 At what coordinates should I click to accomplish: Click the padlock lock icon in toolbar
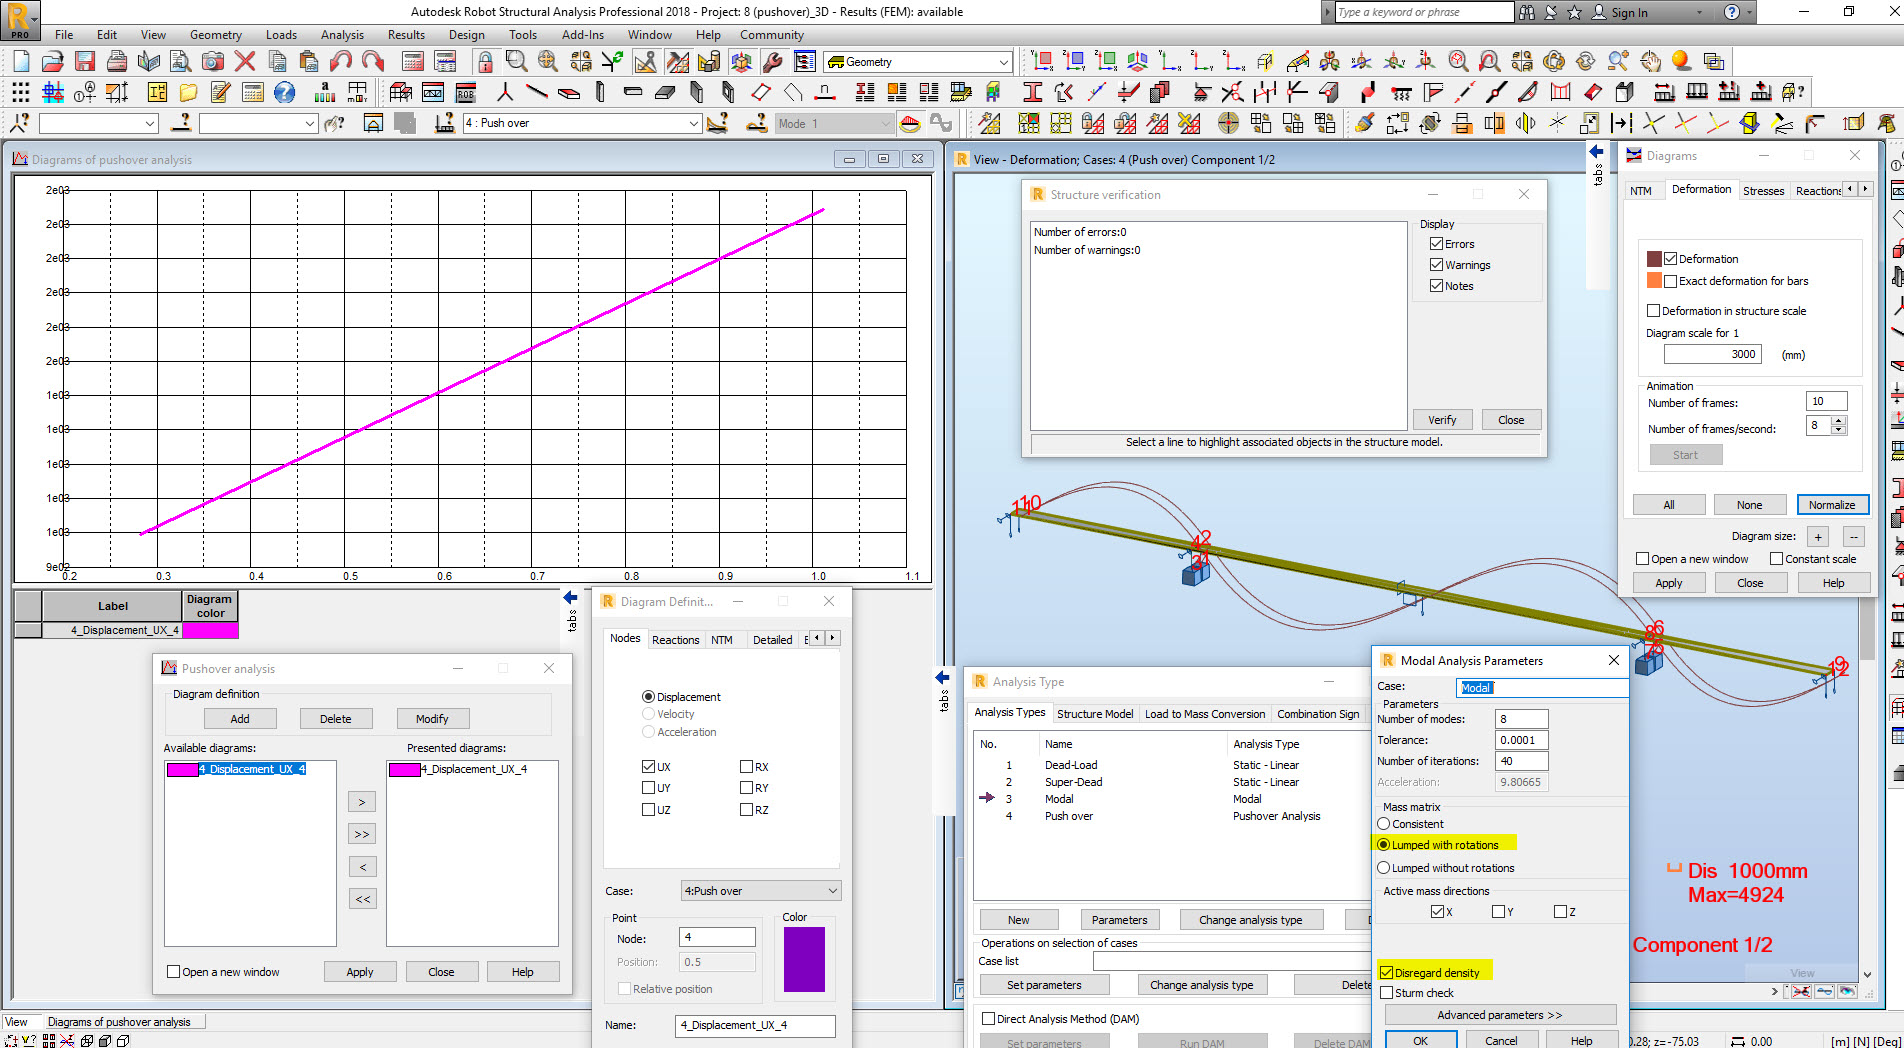(485, 62)
